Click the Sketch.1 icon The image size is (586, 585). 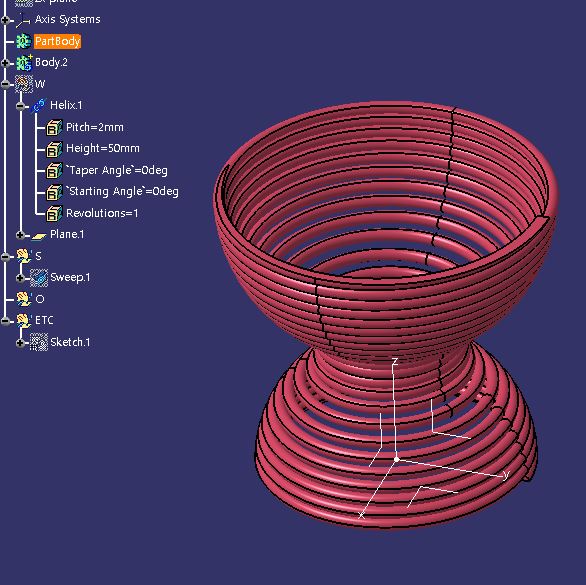(39, 342)
